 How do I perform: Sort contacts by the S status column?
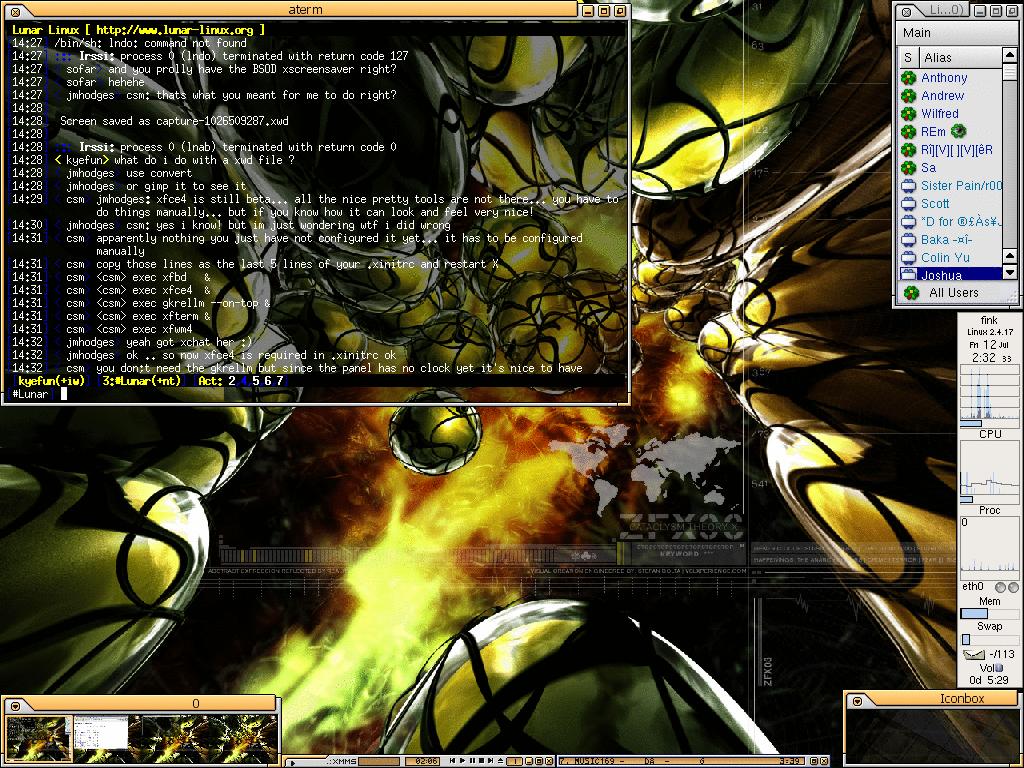908,58
